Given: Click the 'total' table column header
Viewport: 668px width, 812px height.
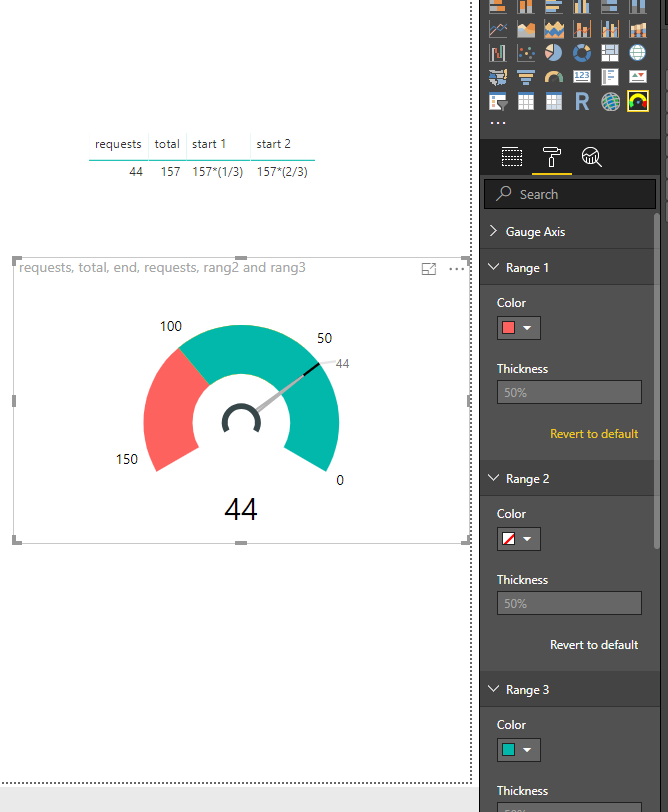Looking at the screenshot, I should point(167,144).
